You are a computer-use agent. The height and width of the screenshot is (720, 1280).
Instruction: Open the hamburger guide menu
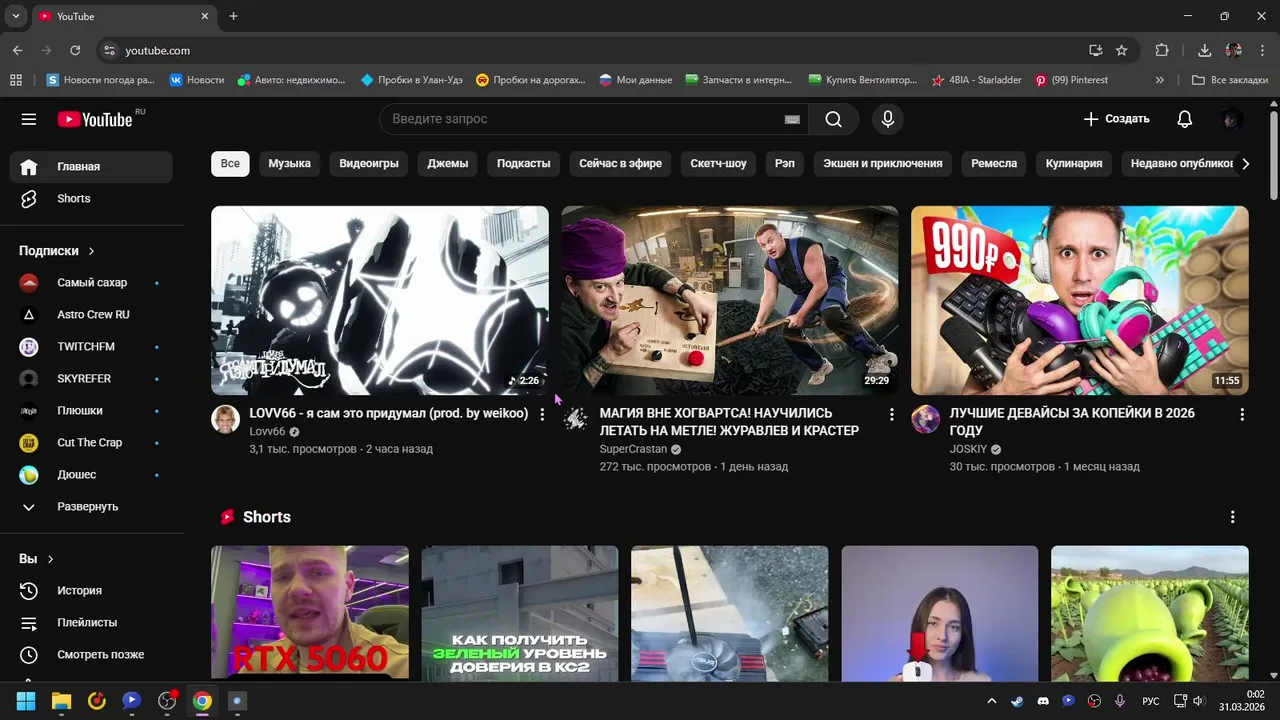29,119
